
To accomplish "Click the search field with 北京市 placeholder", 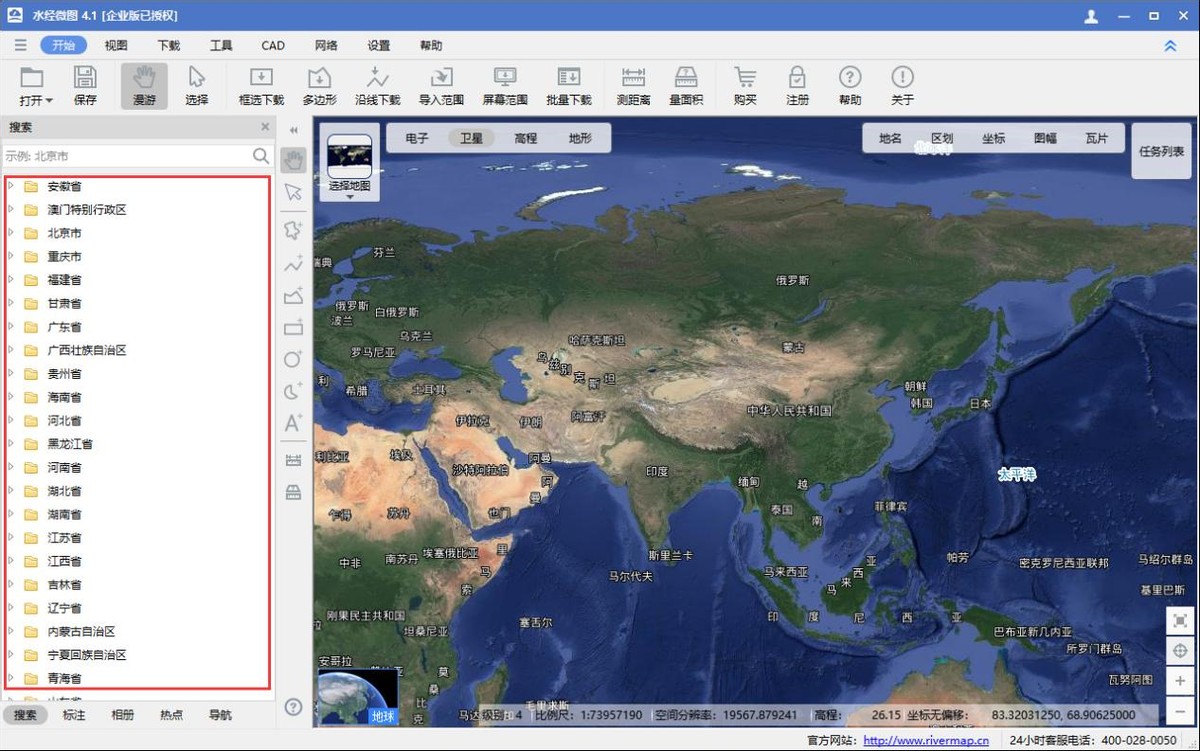I will point(125,156).
